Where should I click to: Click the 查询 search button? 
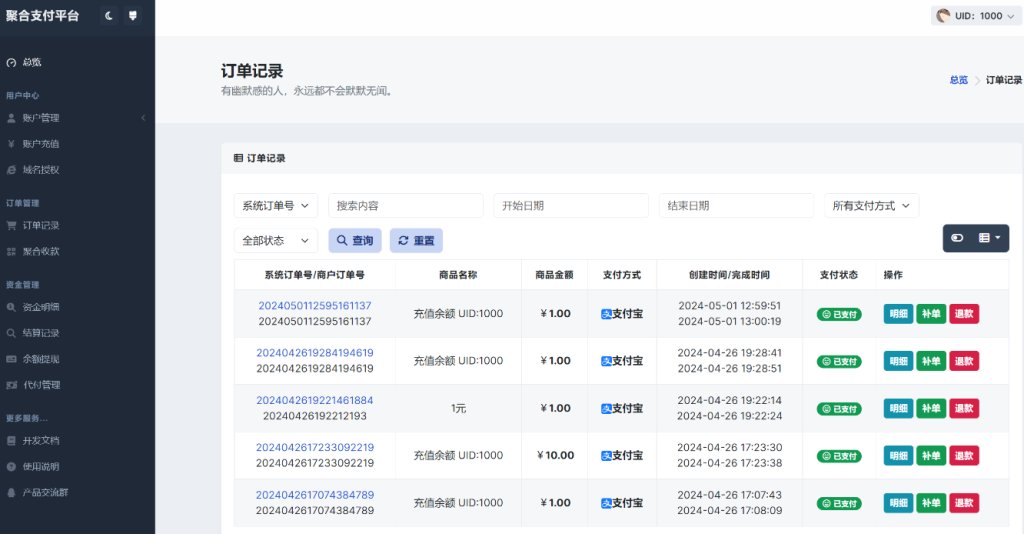[355, 241]
